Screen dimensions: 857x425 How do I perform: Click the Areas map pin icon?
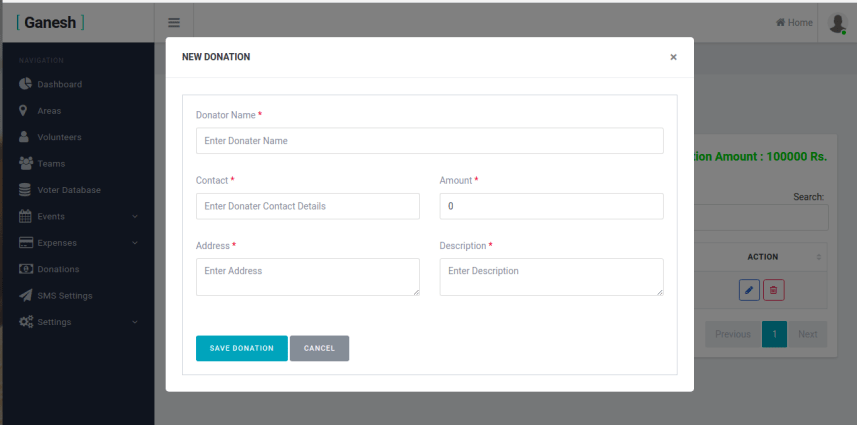pyautogui.click(x=24, y=110)
